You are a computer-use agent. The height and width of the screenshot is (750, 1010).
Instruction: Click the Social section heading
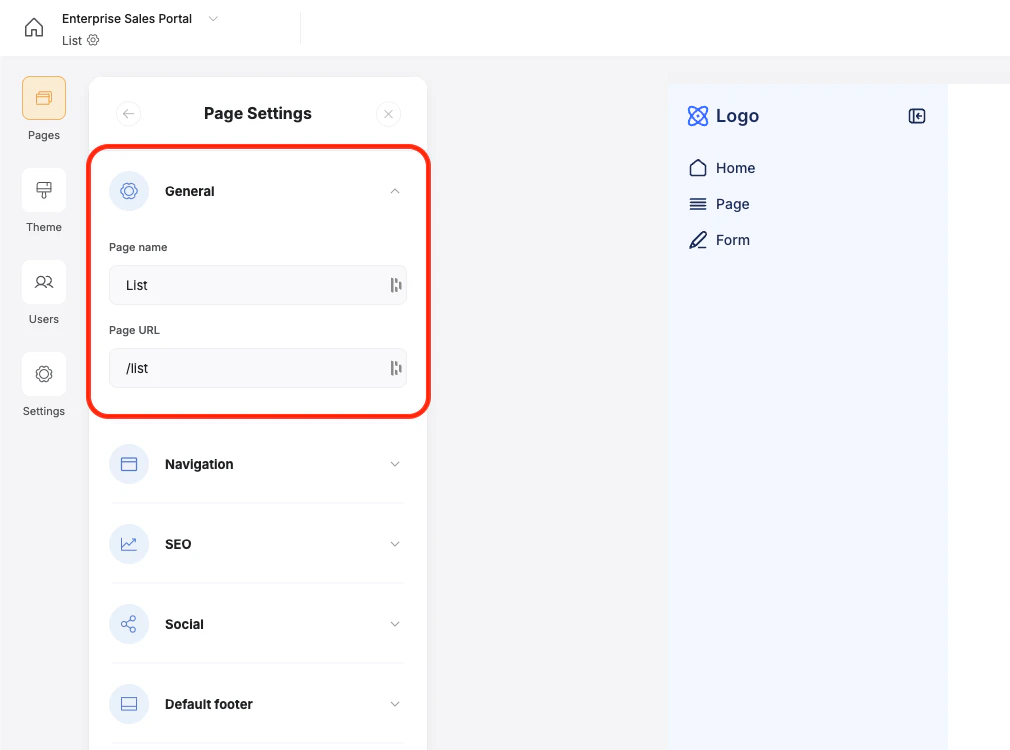184,624
